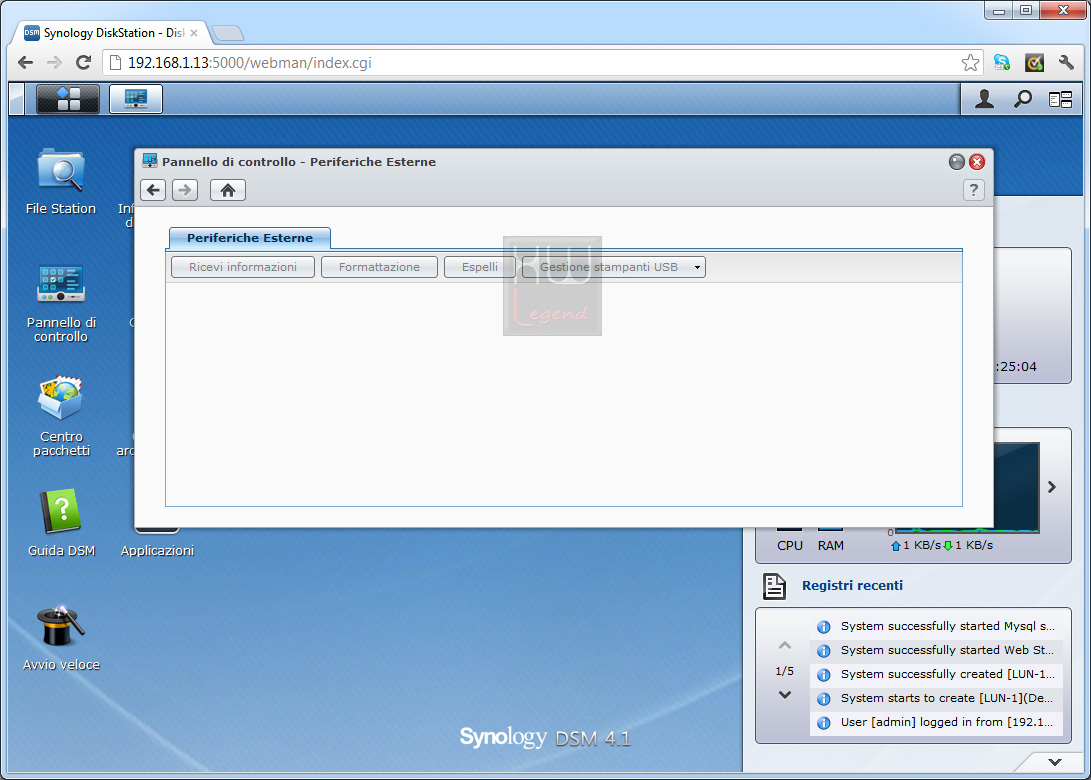Launch Centro pacchetti desktop icon
This screenshot has height=780, width=1091.
[61, 417]
